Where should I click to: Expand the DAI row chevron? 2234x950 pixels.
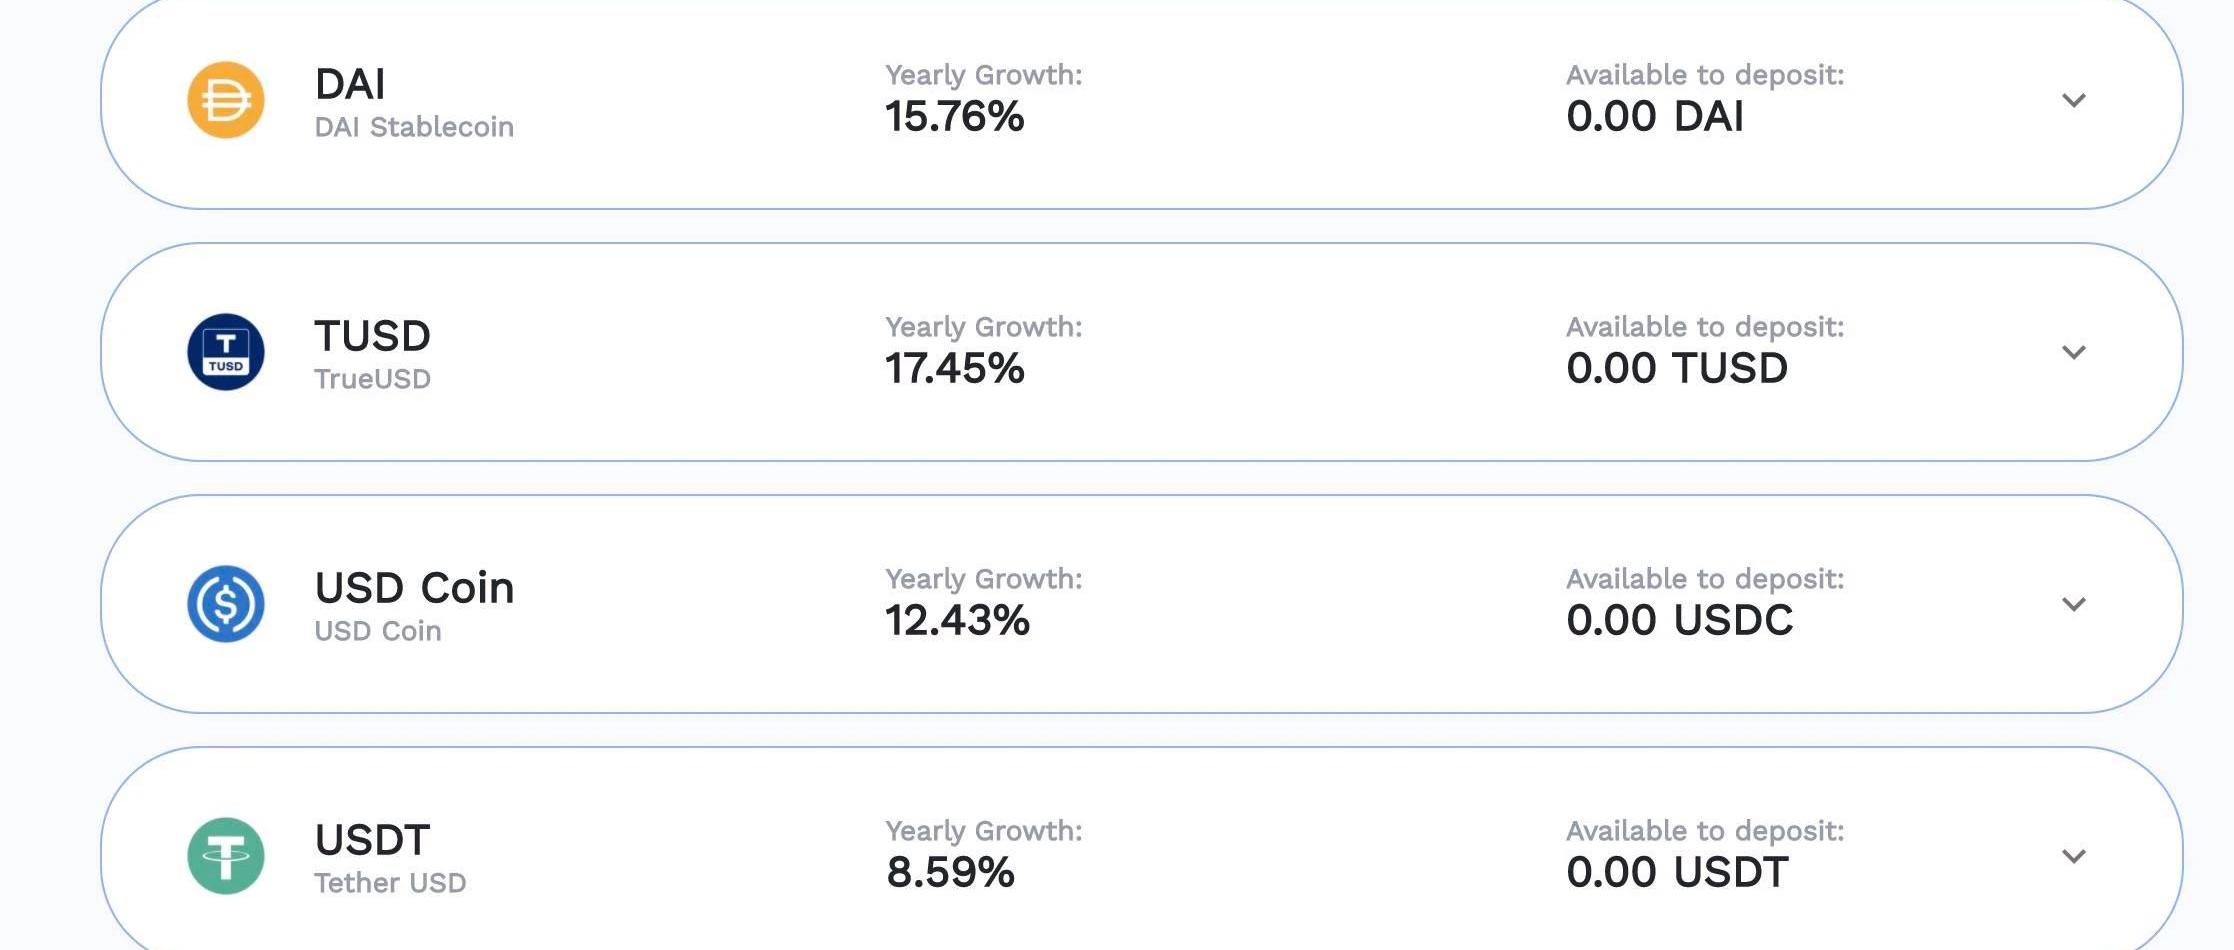(2074, 100)
